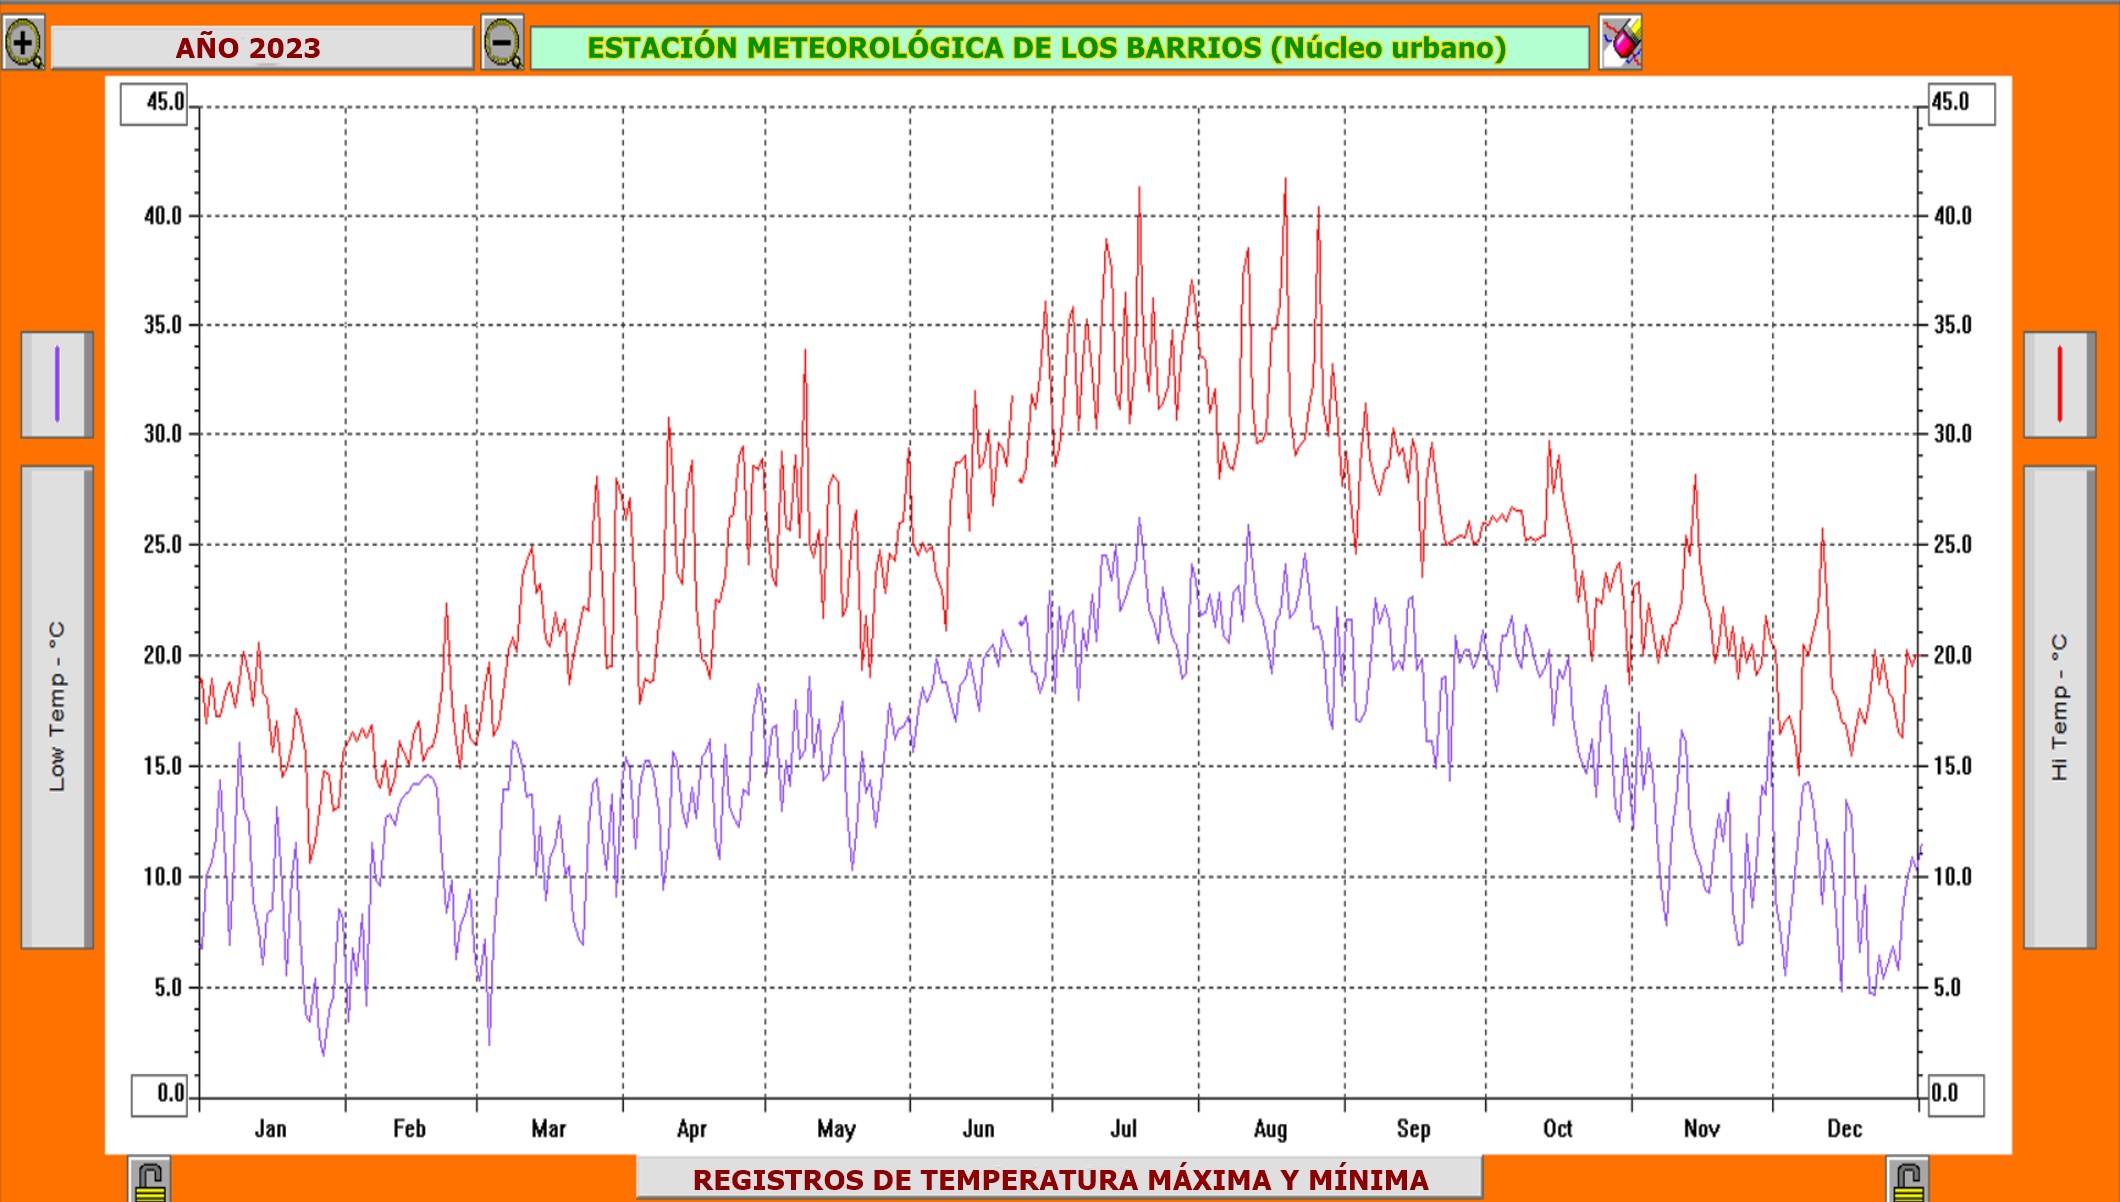Click the eraser clear-chart icon
Screen dimensions: 2120x1202
[x=1620, y=43]
